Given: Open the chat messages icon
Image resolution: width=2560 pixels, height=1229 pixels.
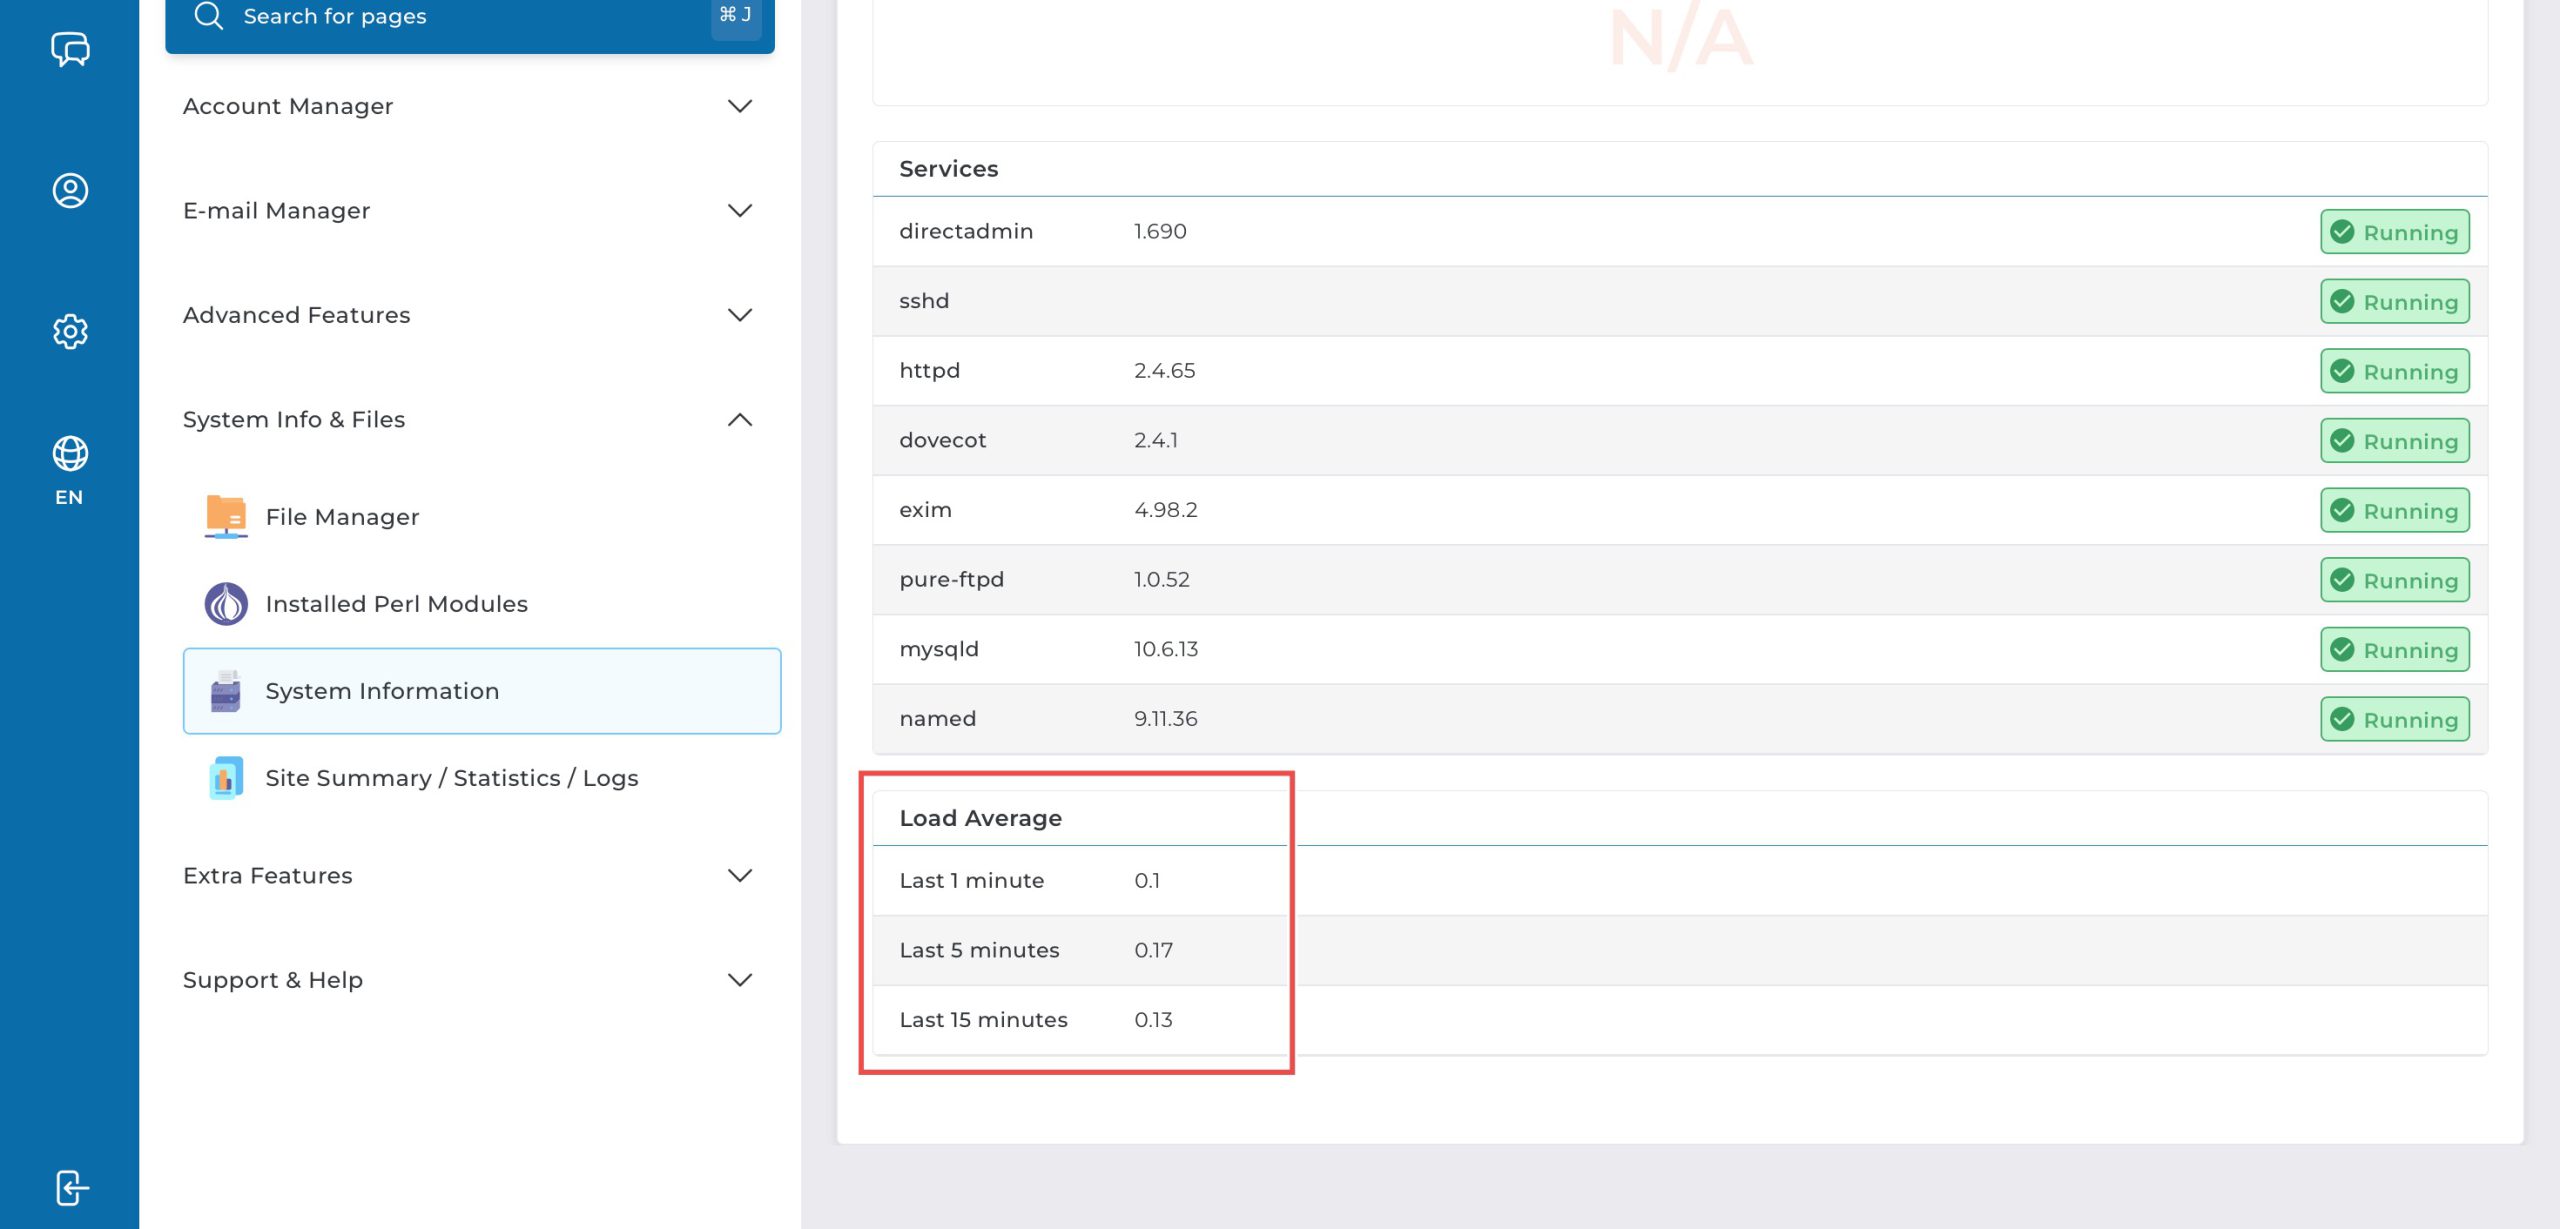Looking at the screenshot, I should click(70, 48).
